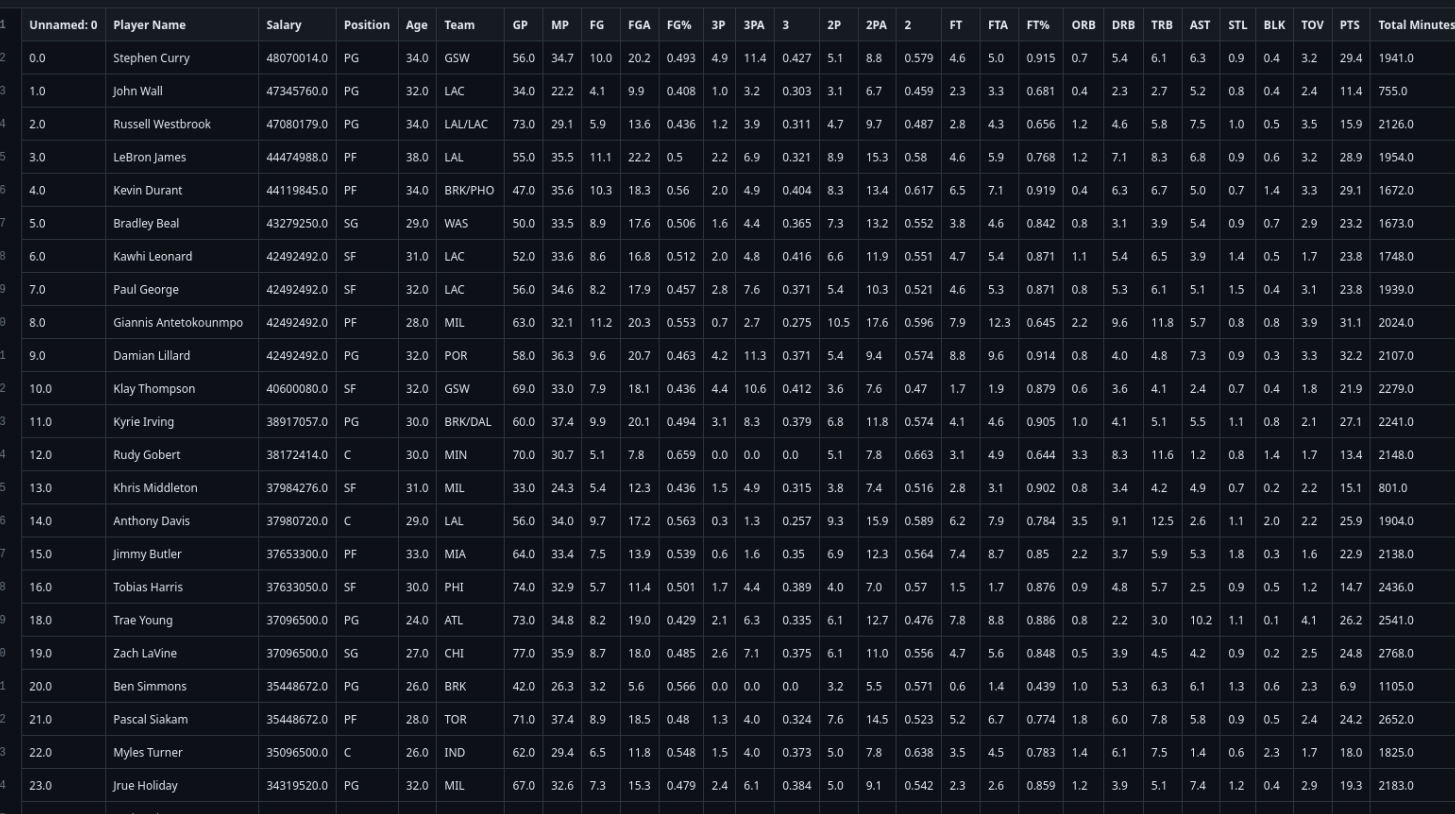Select the Anthony Davis cell
Screen dimensions: 1455x814
point(181,520)
